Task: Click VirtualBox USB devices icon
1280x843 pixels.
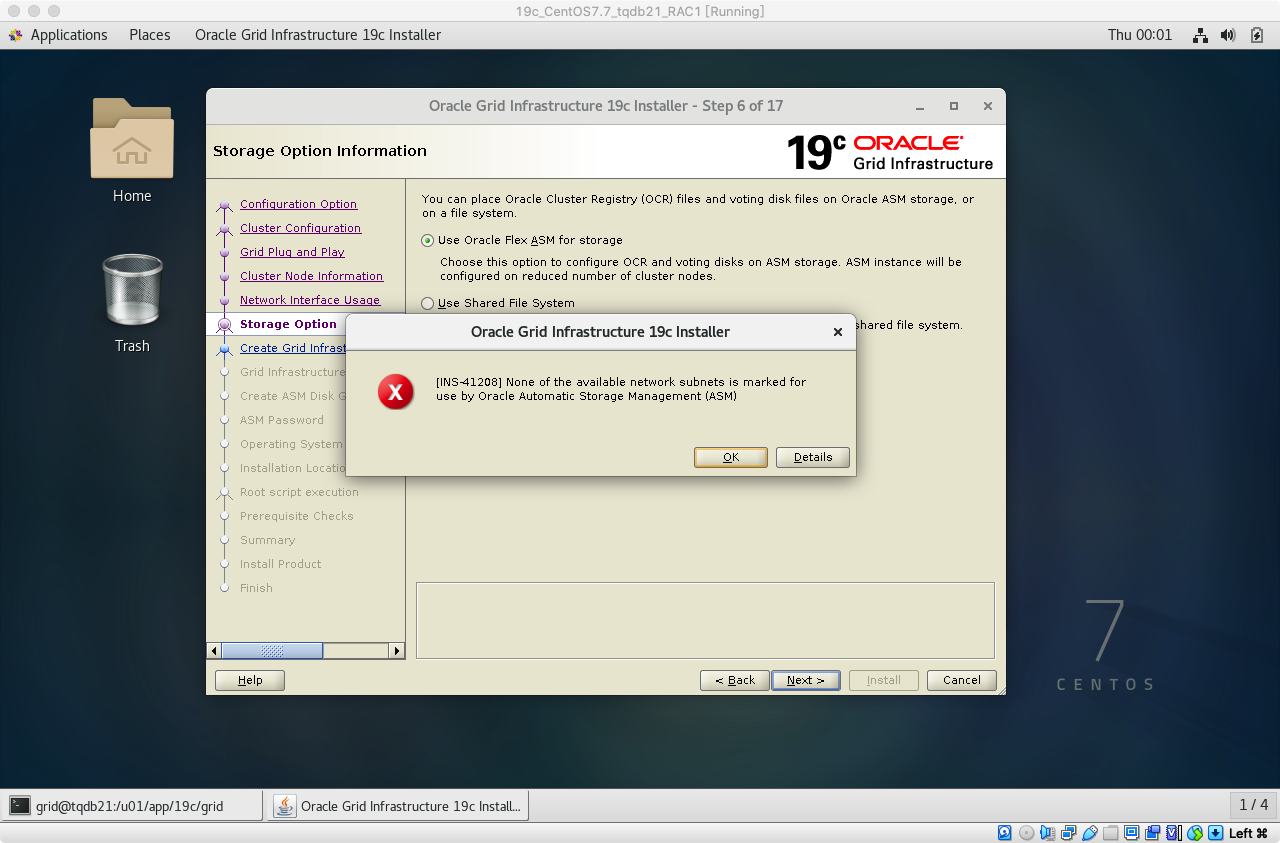Action: coord(1090,833)
